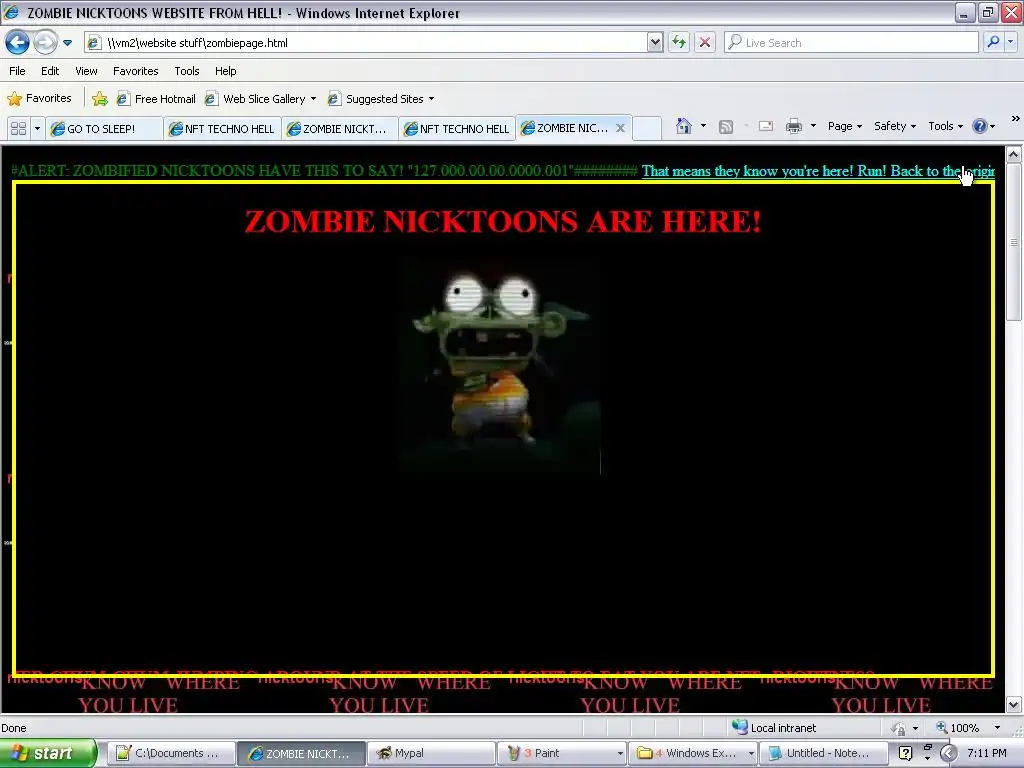Expand the Home button dropdown arrow
This screenshot has width=1024, height=768.
(x=703, y=125)
